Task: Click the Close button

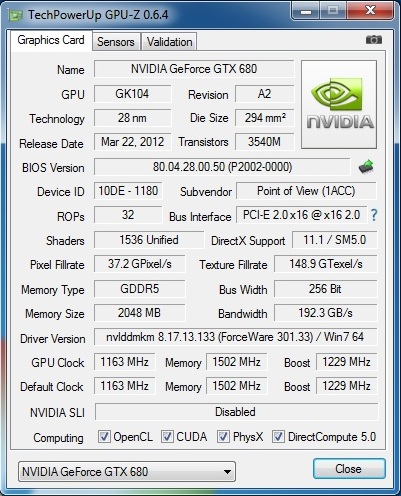Action: (x=349, y=469)
